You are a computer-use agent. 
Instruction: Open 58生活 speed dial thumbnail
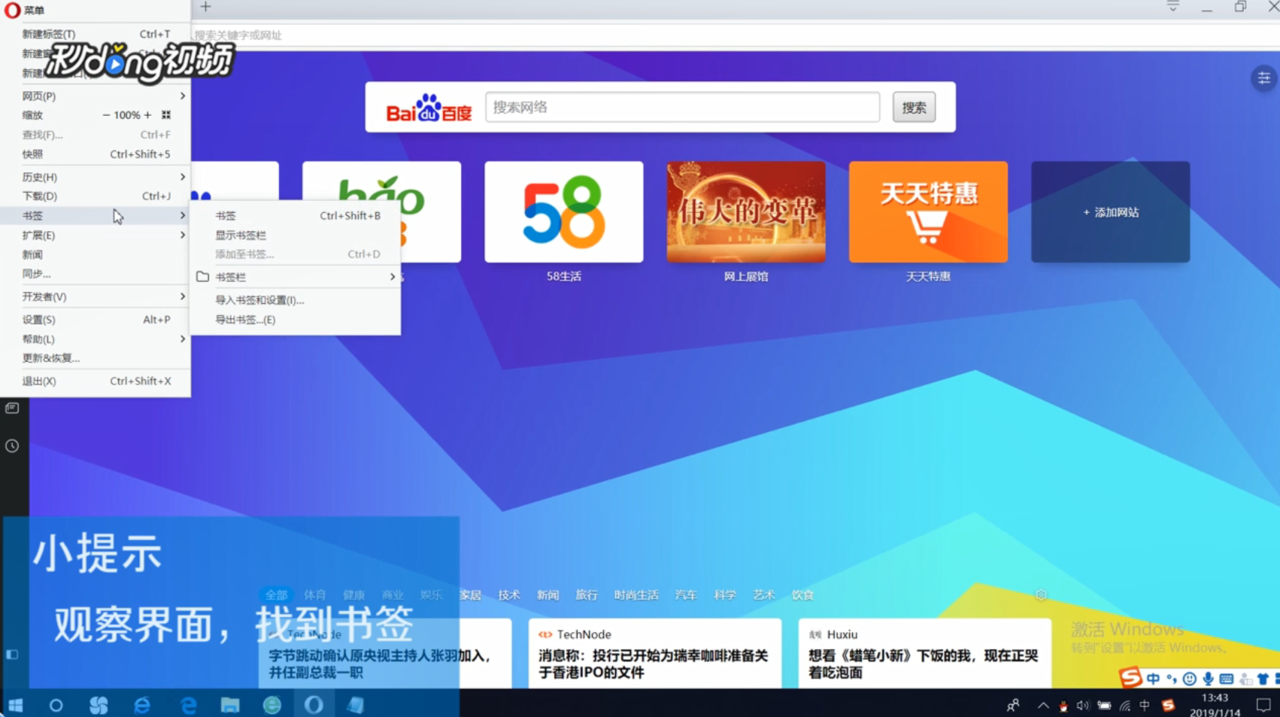(564, 212)
